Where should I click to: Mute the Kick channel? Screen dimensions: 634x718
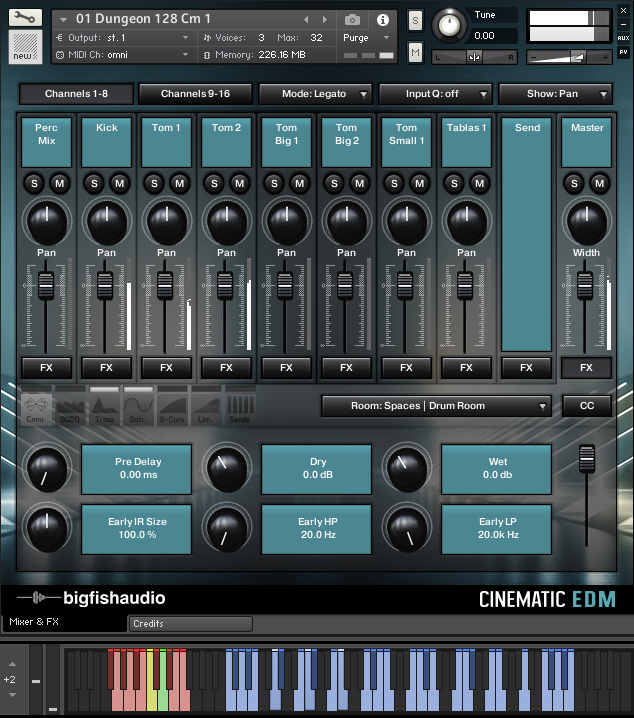(x=119, y=184)
